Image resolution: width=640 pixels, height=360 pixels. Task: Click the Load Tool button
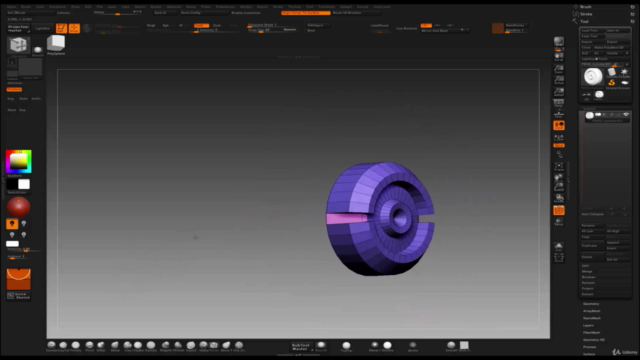click(592, 31)
